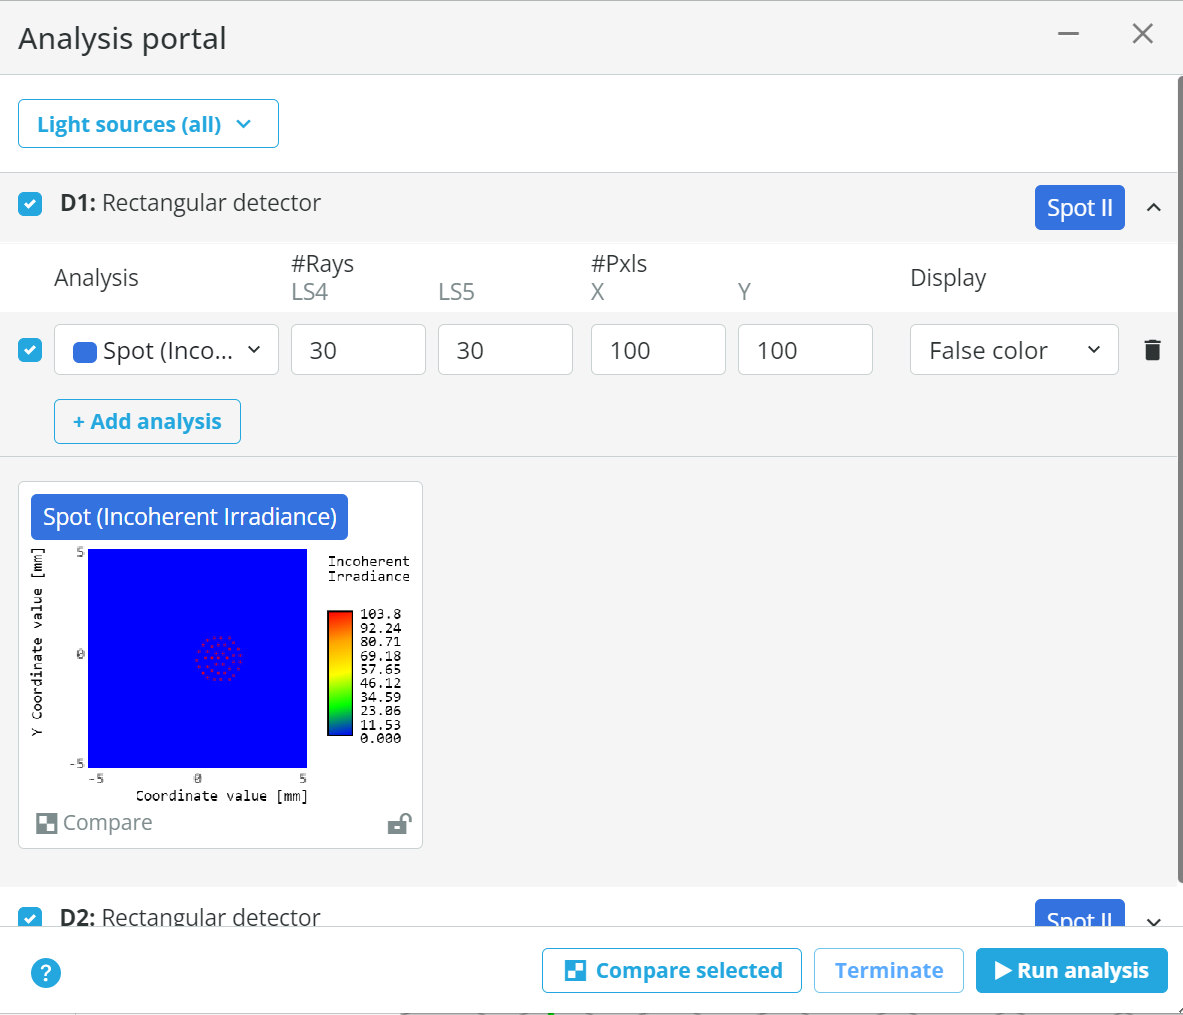Screen dimensions: 1183x1015
Task: Open the False color display dropdown
Action: pos(1014,350)
